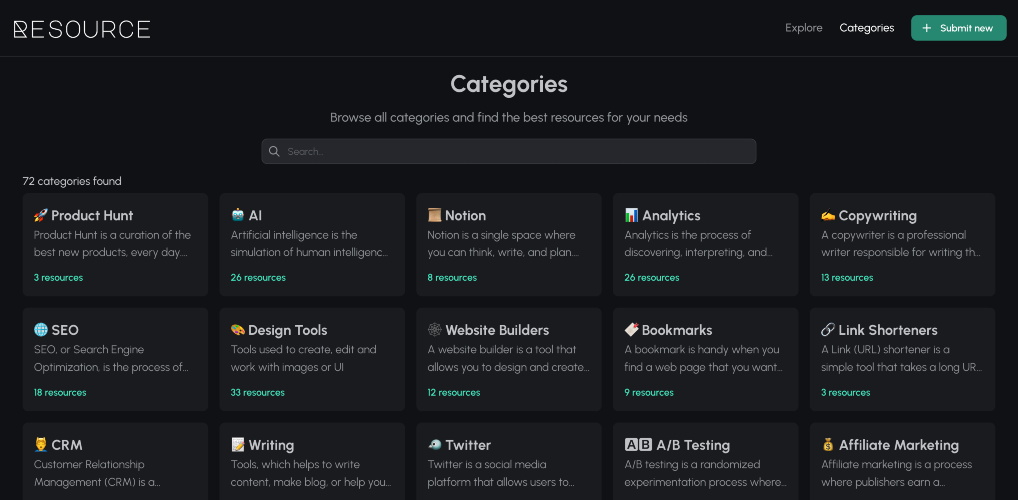The image size is (1018, 500).
Task: Click the globe emoji on SEO card
Action: click(x=41, y=330)
